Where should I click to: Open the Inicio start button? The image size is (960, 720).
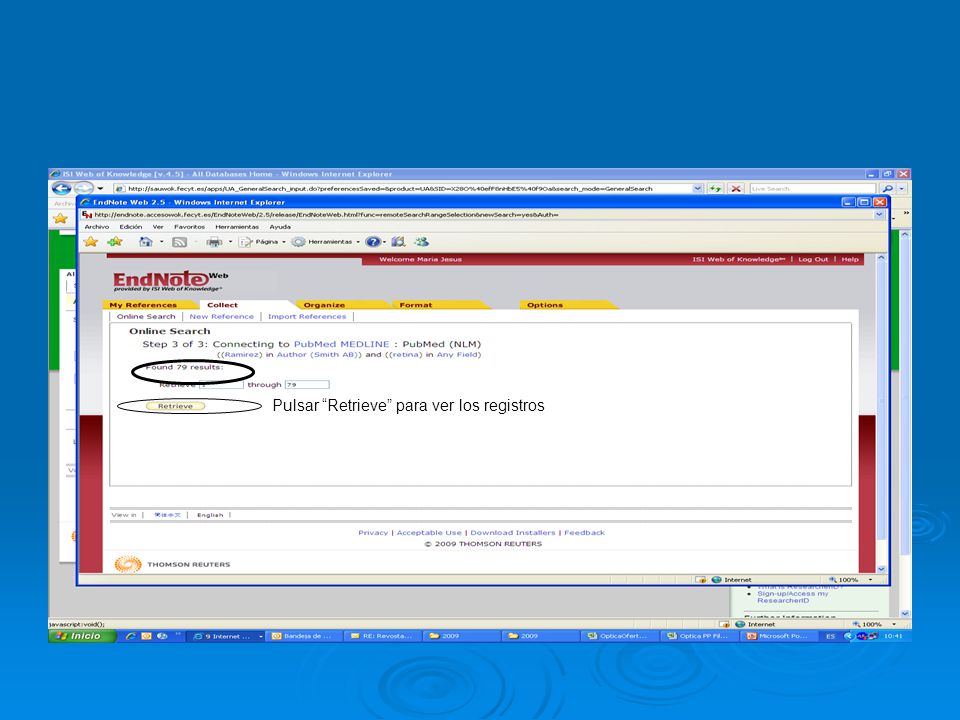(82, 636)
